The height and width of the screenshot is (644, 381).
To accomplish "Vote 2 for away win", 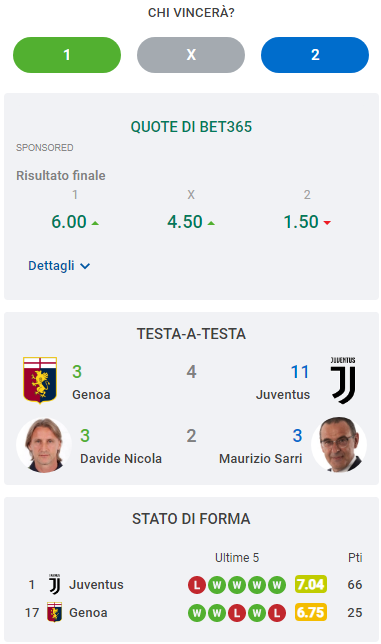I will point(315,55).
